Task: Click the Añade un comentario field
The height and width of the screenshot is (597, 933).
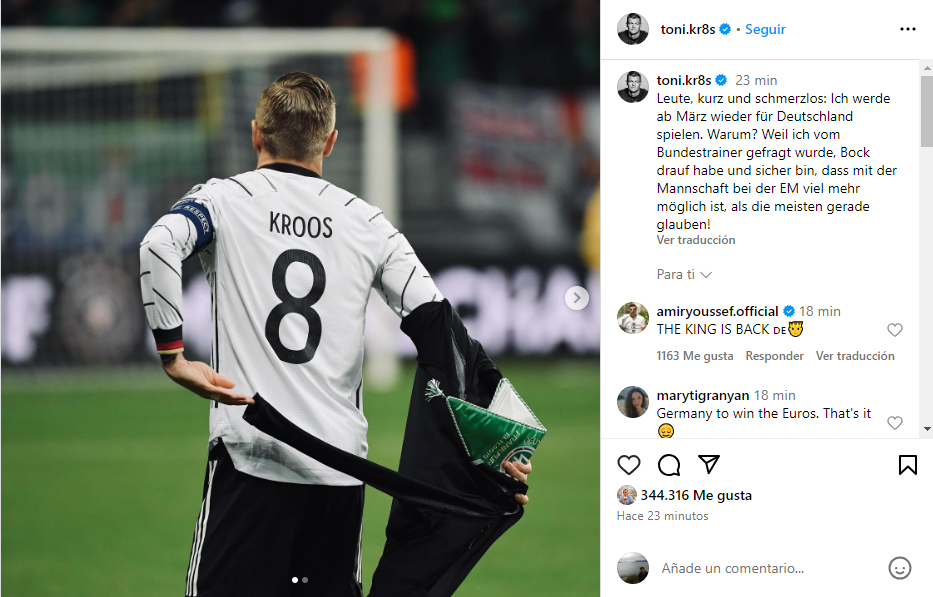Action: coord(768,568)
